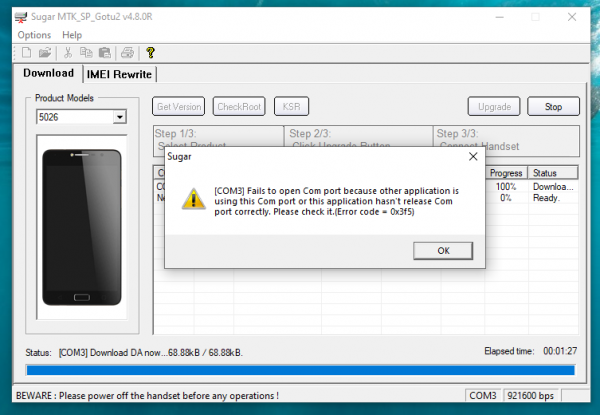This screenshot has height=415, width=600.
Task: Click the New document toolbar icon
Action: coord(26,52)
